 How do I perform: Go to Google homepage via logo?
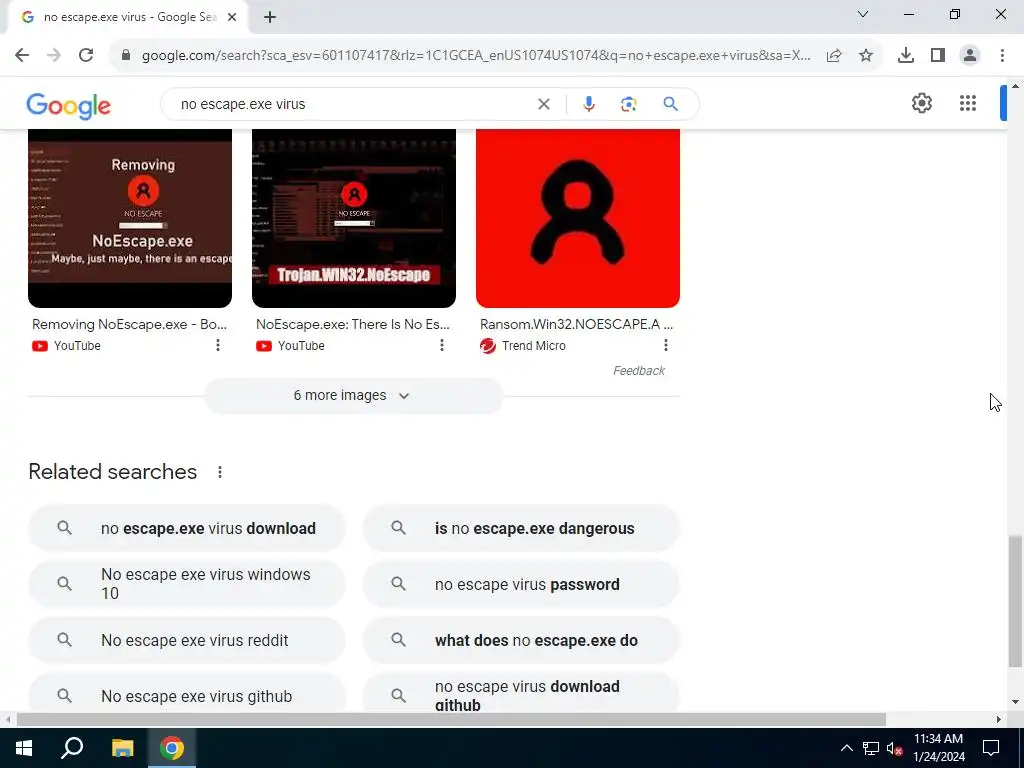click(x=69, y=105)
